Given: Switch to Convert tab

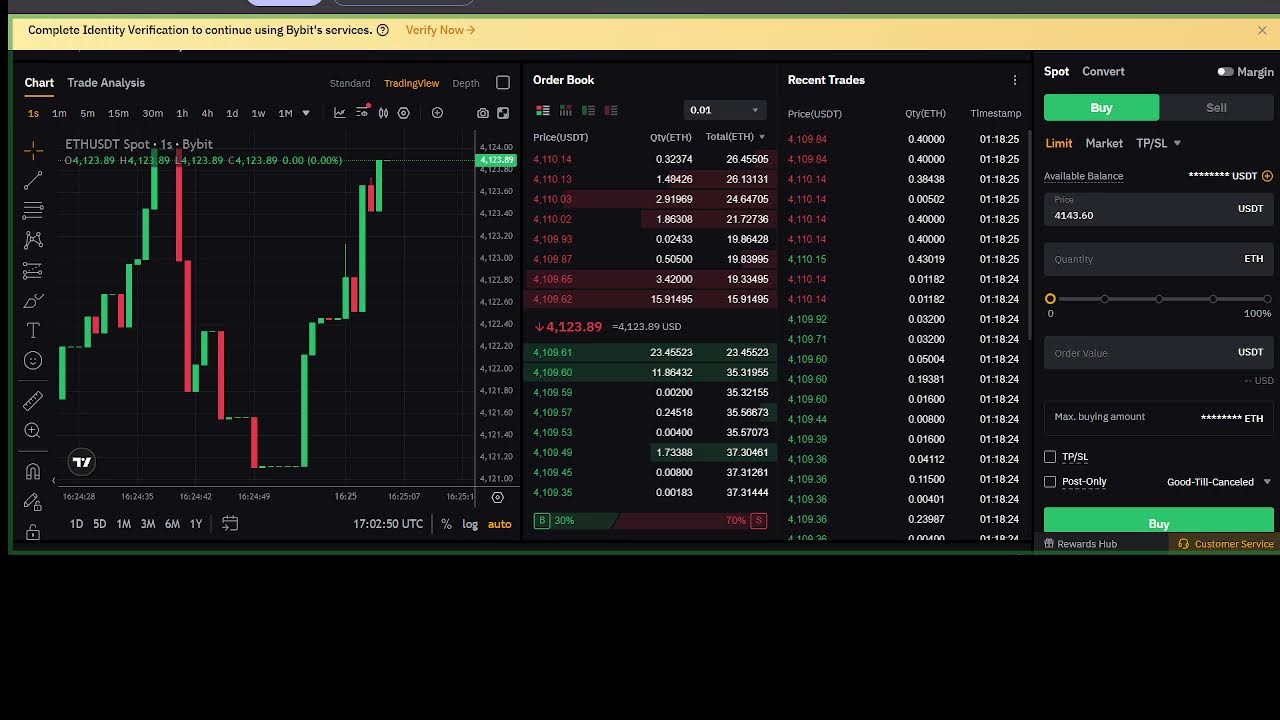Looking at the screenshot, I should coord(1103,72).
